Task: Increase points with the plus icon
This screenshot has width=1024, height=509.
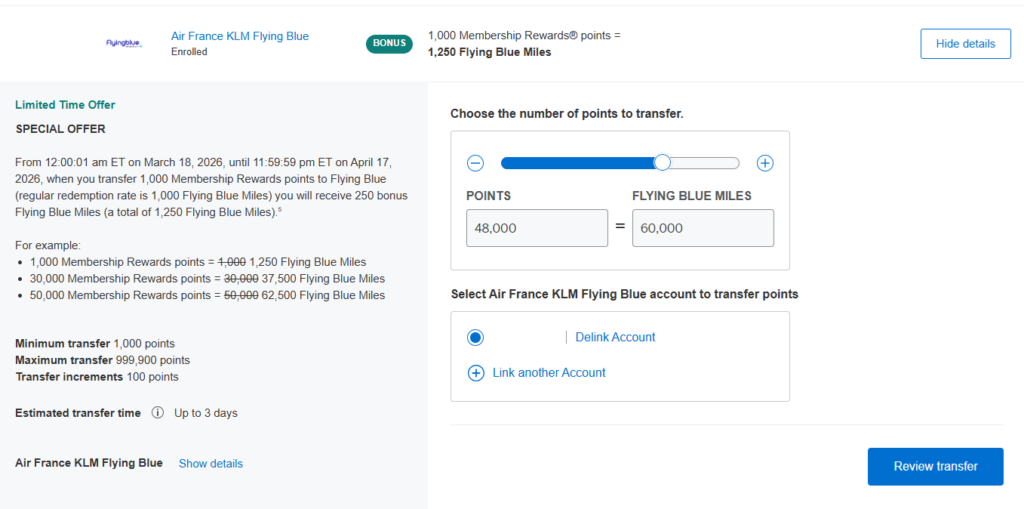Action: tap(765, 163)
